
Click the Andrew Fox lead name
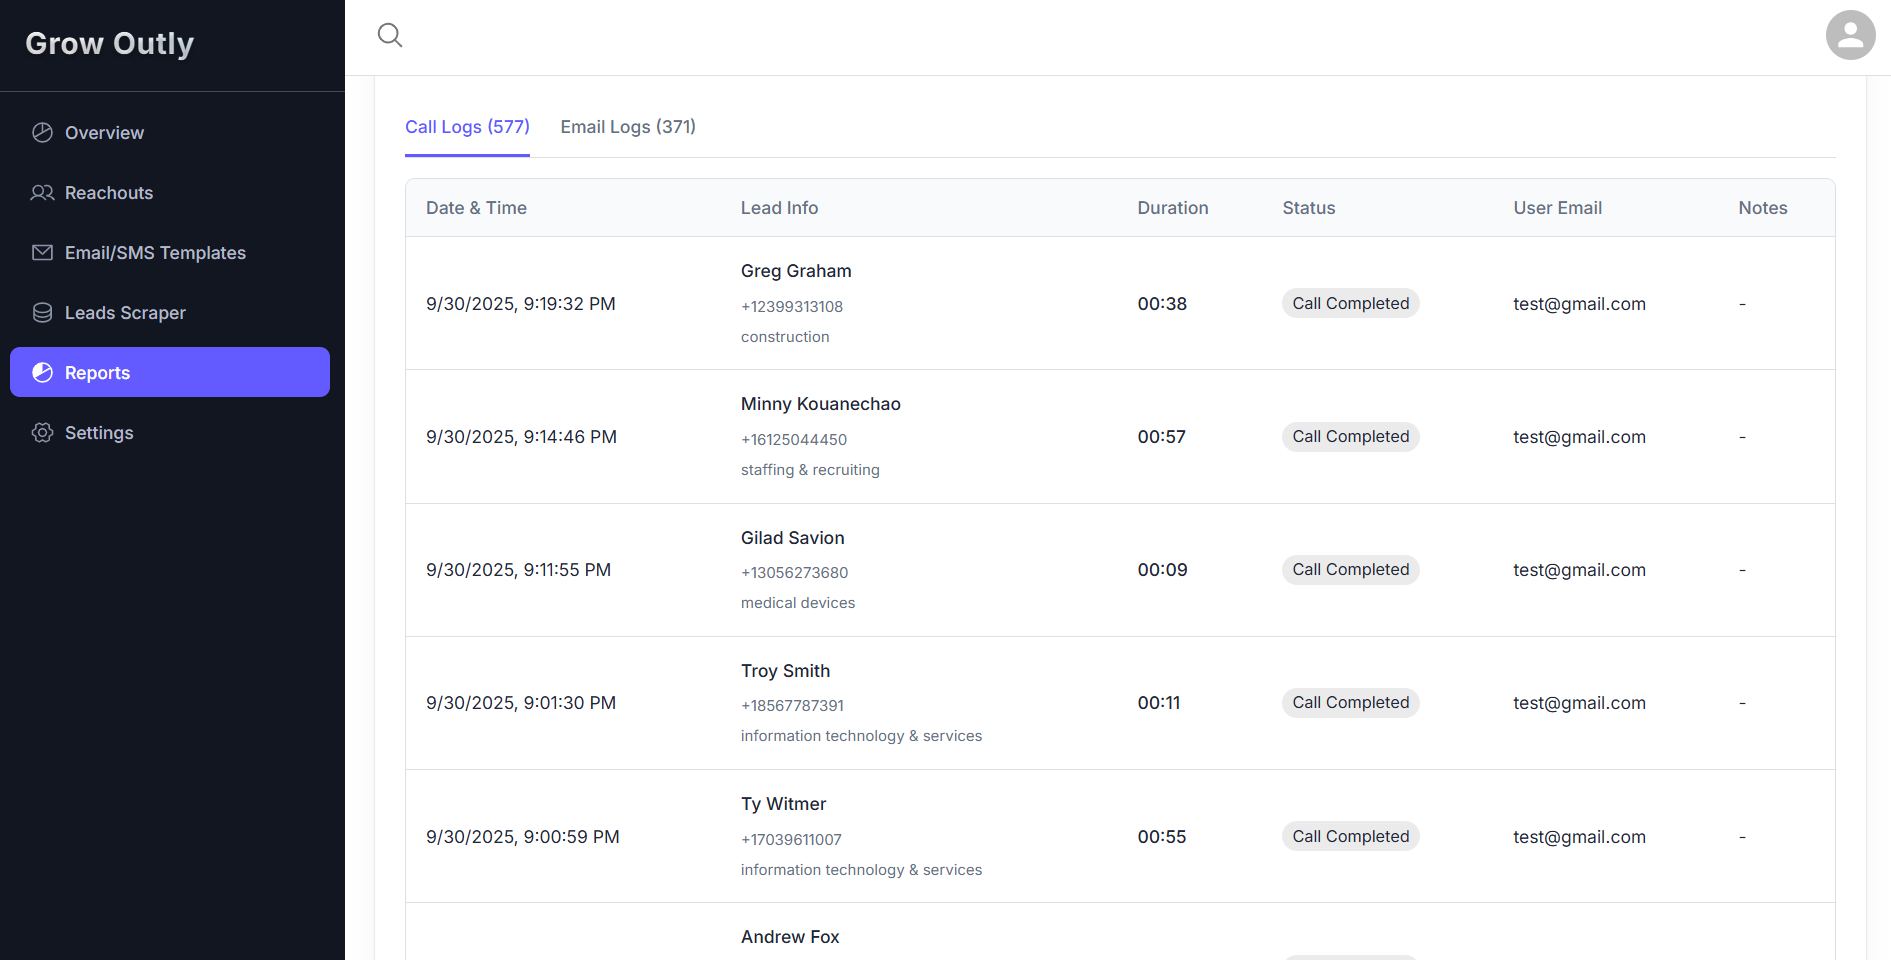pos(789,937)
